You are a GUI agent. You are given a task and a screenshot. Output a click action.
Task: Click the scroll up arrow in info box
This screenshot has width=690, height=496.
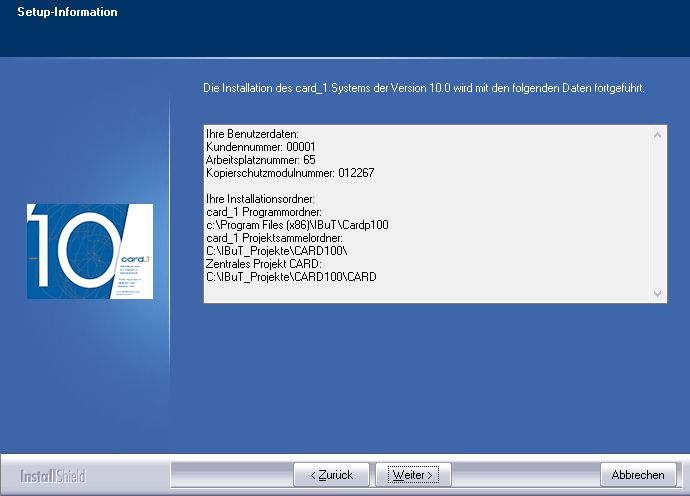pos(657,136)
